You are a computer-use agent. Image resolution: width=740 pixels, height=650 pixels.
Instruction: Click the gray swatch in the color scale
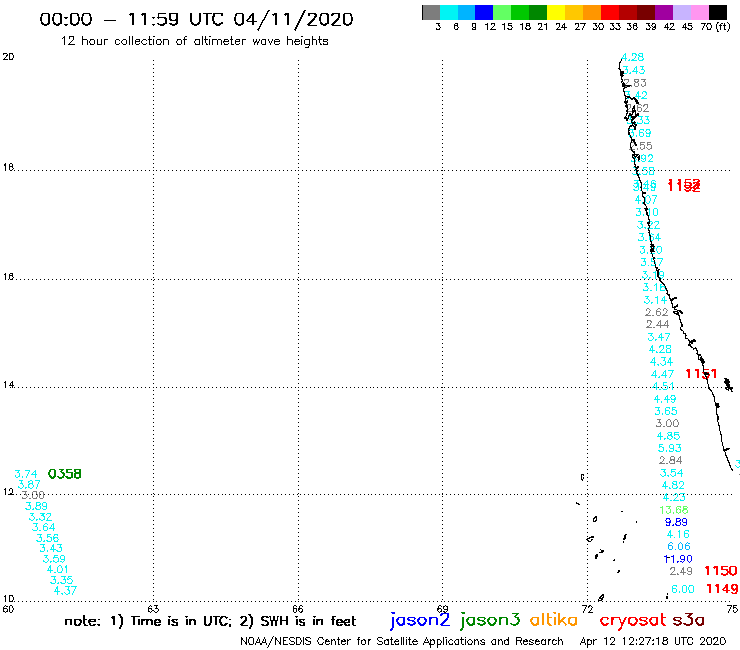(x=431, y=12)
